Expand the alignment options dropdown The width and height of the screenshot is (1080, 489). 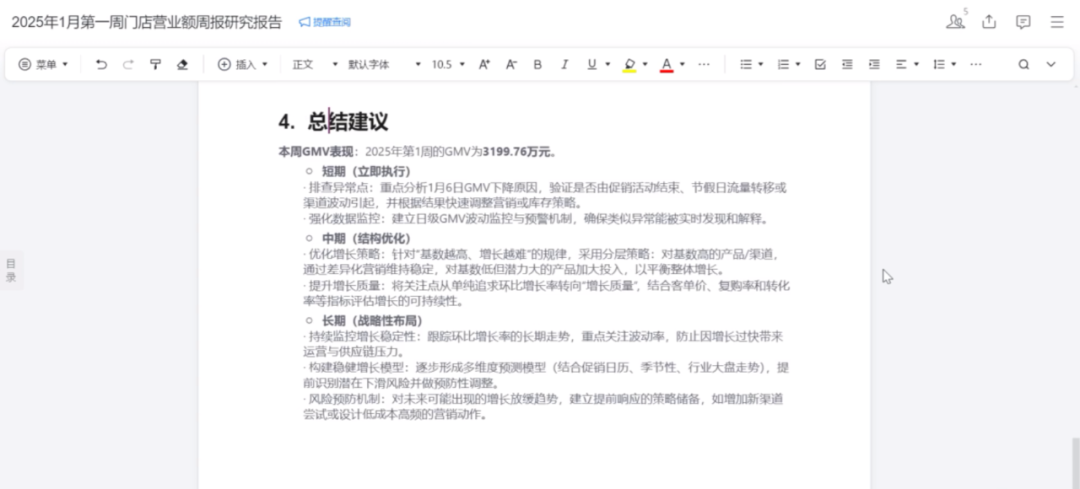917,64
